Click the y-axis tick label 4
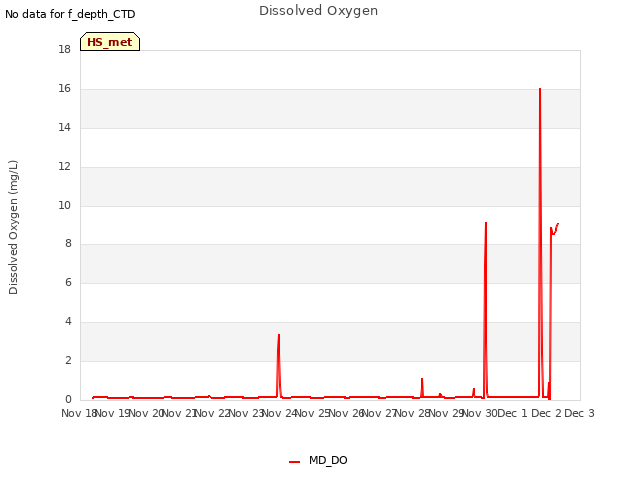The width and height of the screenshot is (640, 480). [68, 321]
